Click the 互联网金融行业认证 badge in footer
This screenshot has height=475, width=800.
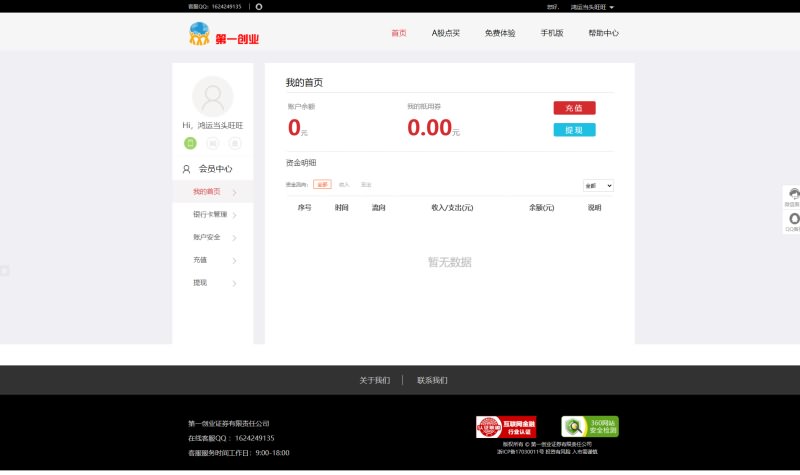coord(506,427)
